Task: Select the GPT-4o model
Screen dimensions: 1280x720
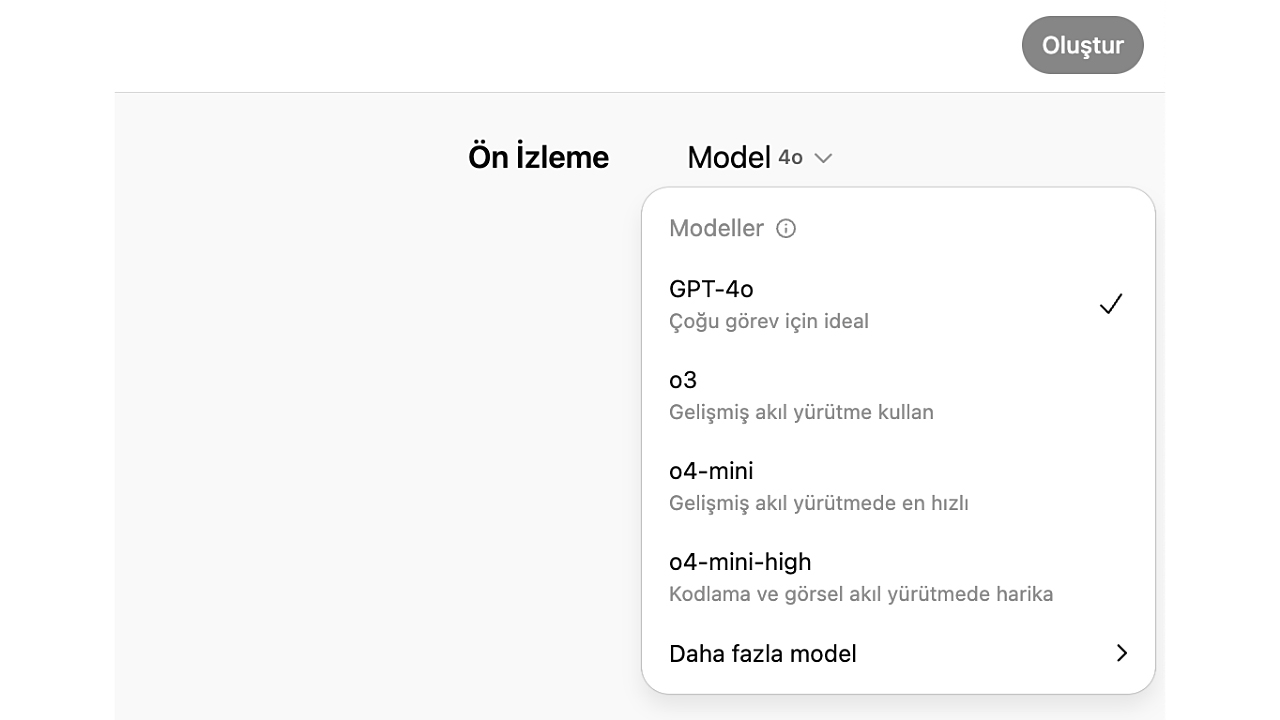Action: [898, 304]
